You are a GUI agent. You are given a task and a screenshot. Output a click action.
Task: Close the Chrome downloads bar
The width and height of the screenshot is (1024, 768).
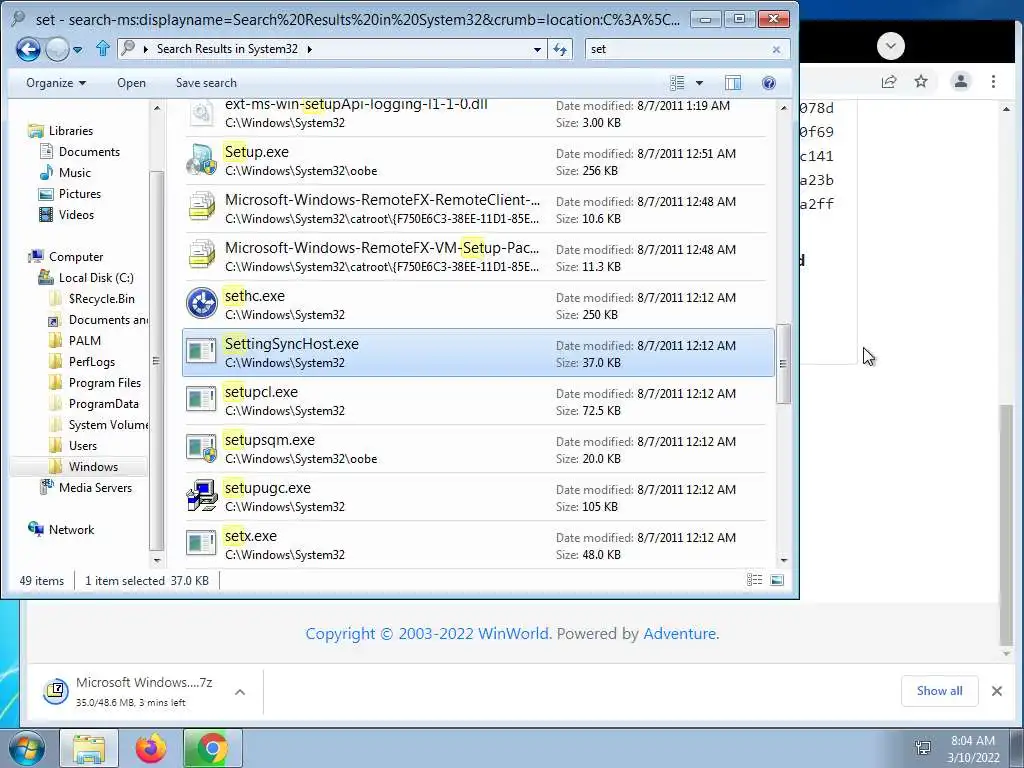pos(997,691)
